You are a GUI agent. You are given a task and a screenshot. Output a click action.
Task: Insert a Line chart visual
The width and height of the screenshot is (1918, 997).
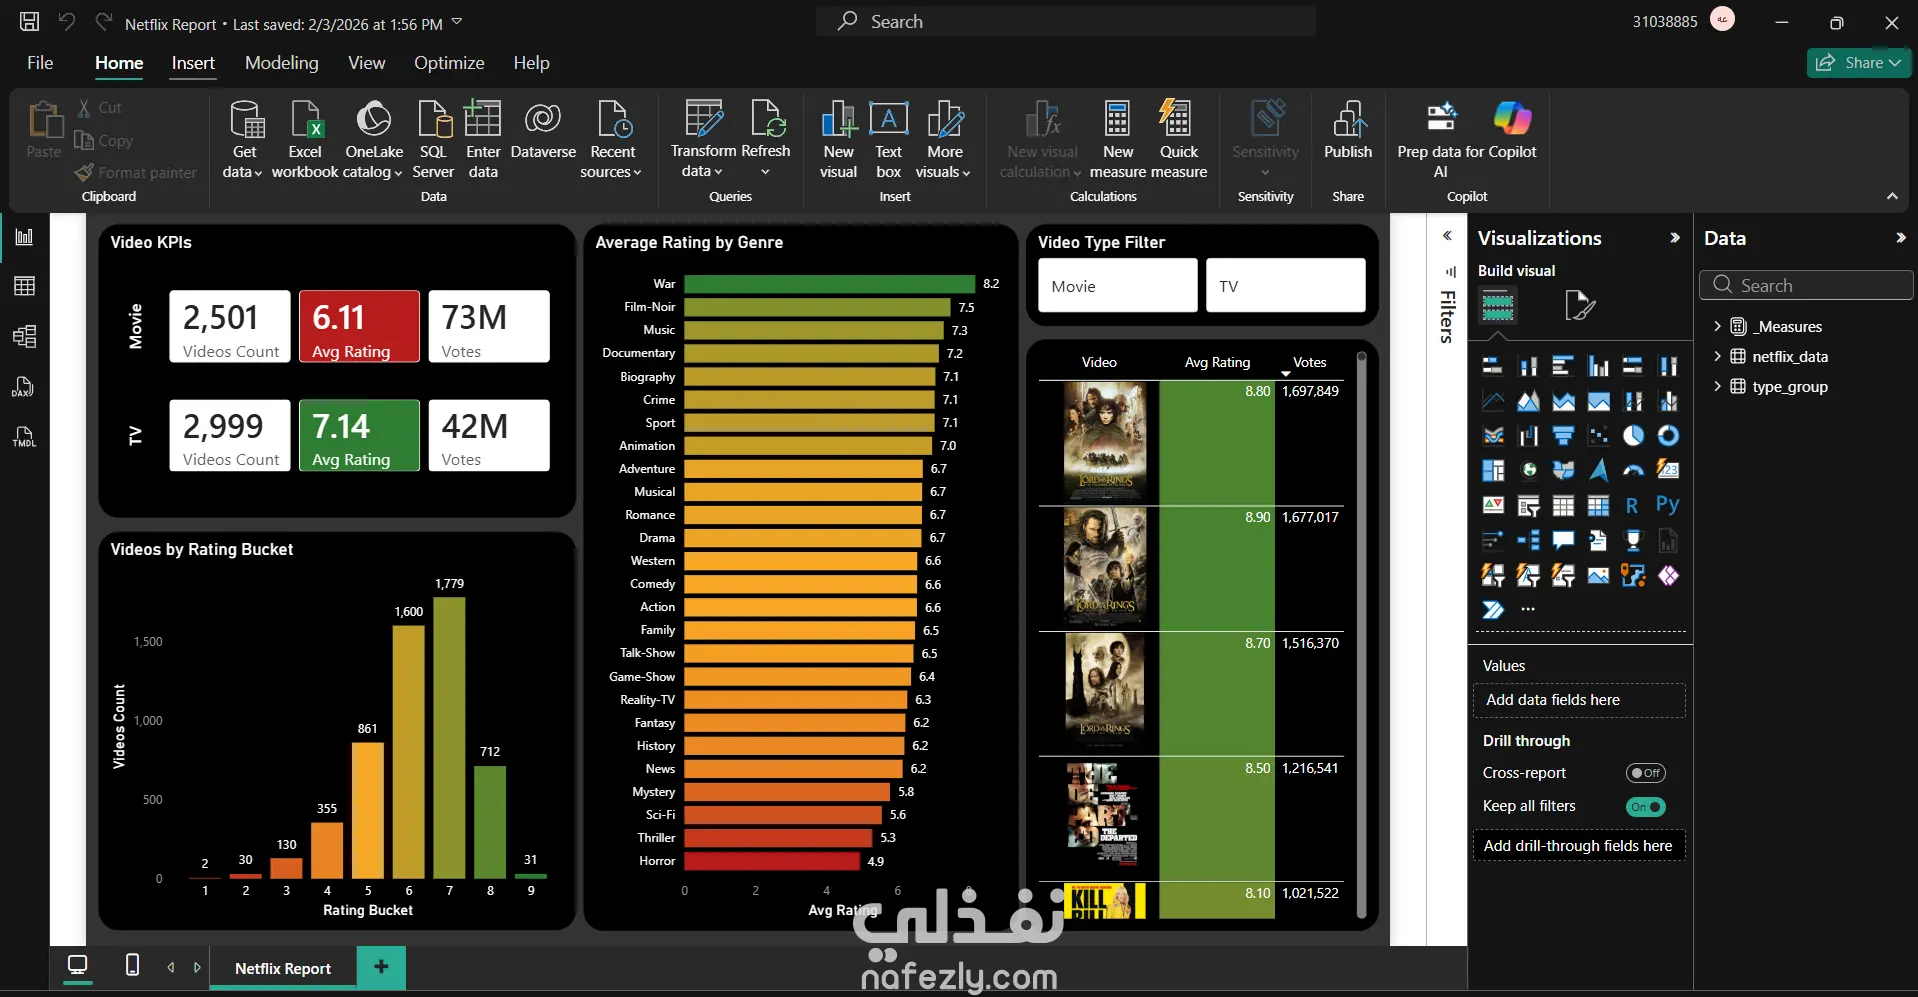(x=1493, y=401)
